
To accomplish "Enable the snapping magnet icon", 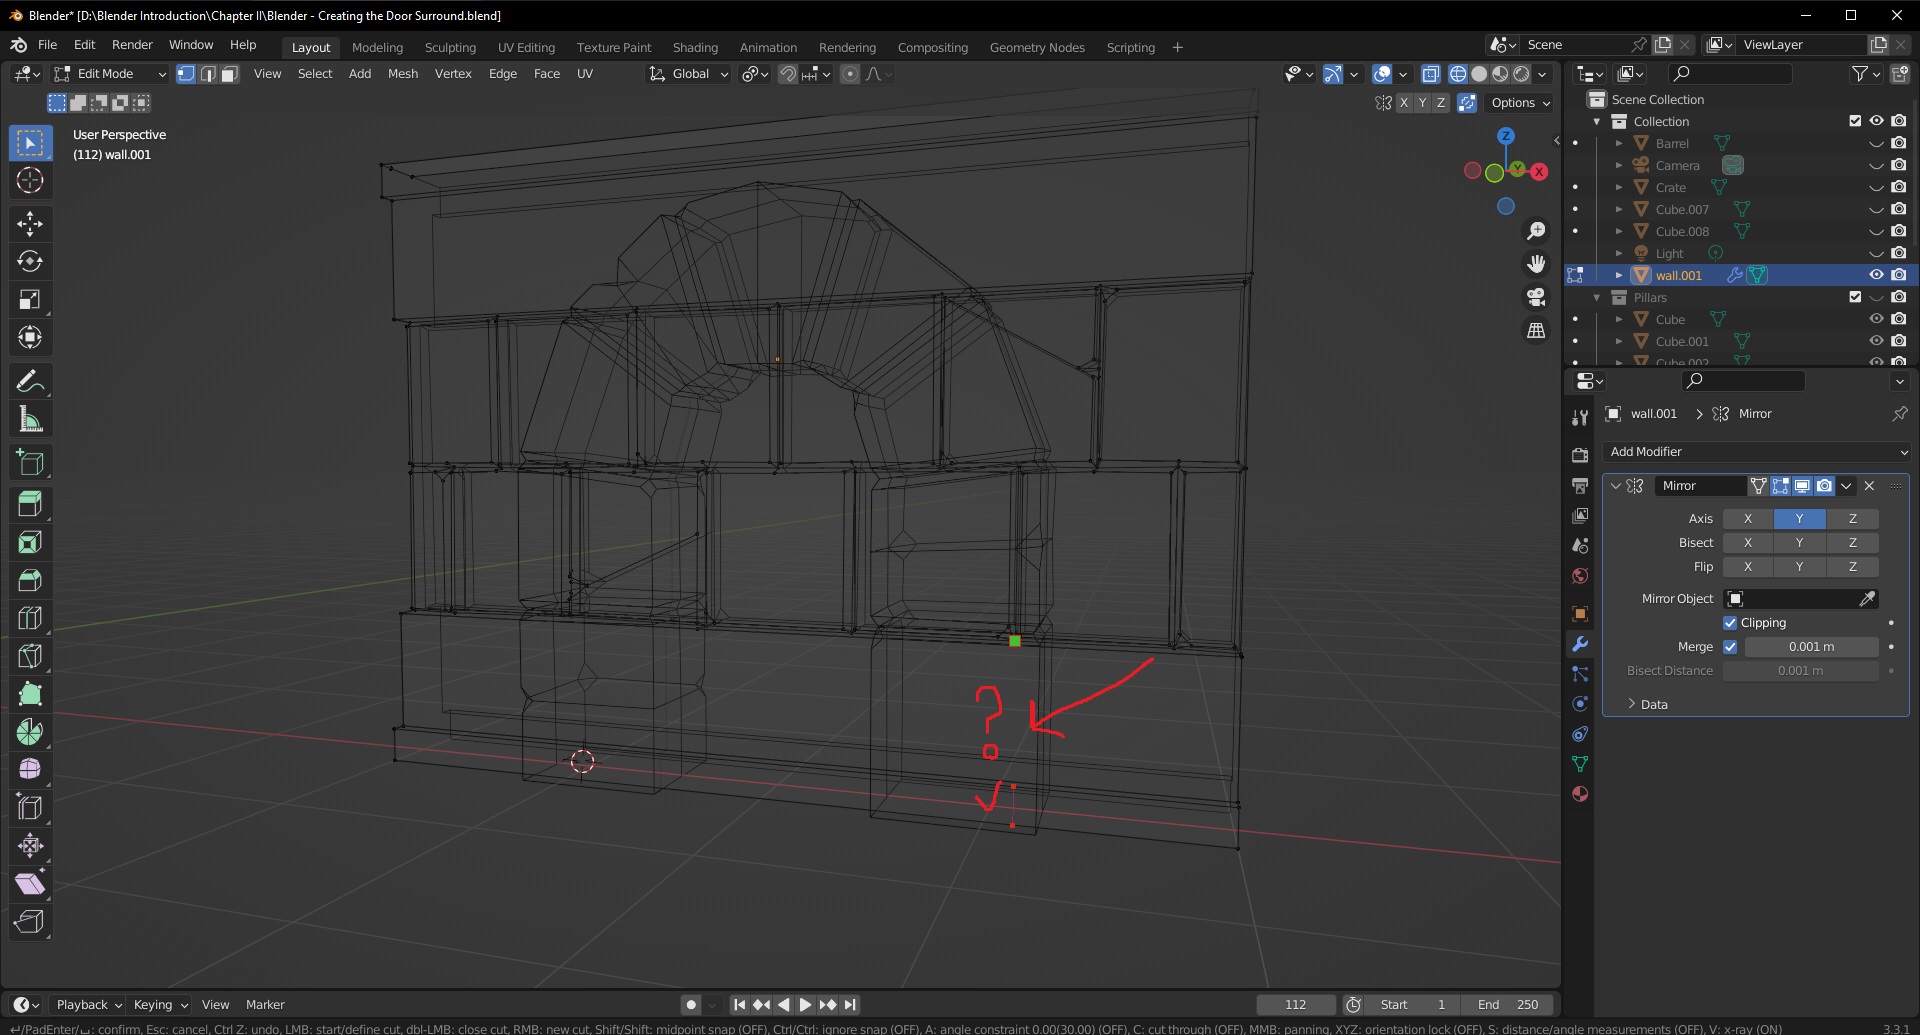I will (789, 74).
